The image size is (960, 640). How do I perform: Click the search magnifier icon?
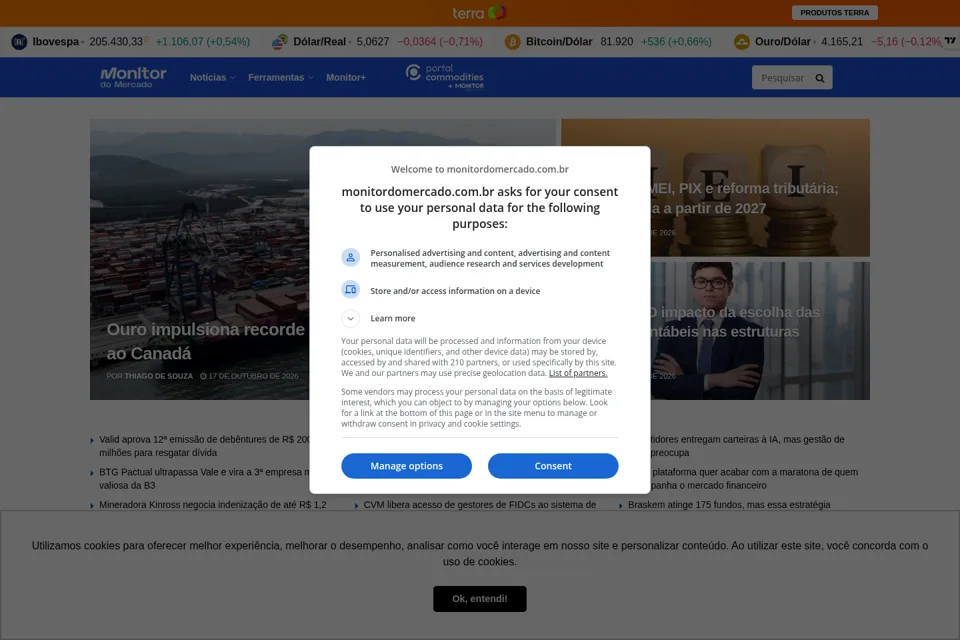820,78
